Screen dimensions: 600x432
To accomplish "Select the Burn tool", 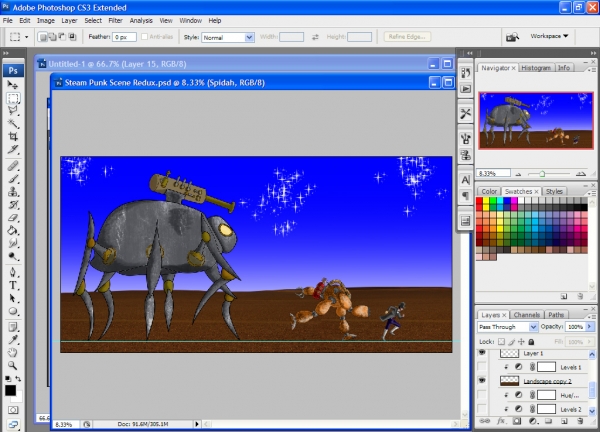I will pyautogui.click(x=13, y=256).
